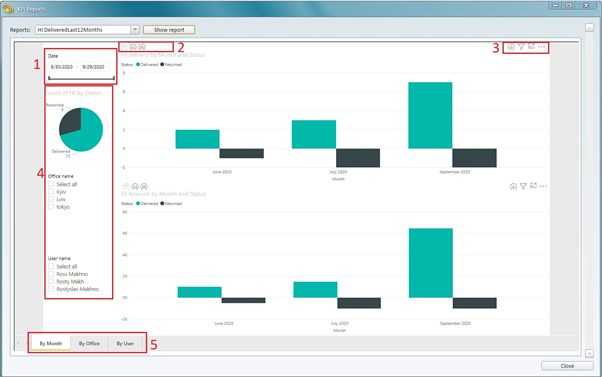Image resolution: width=602 pixels, height=377 pixels.
Task: Click drill up icon on HI Amount chart
Action: pyautogui.click(x=126, y=187)
